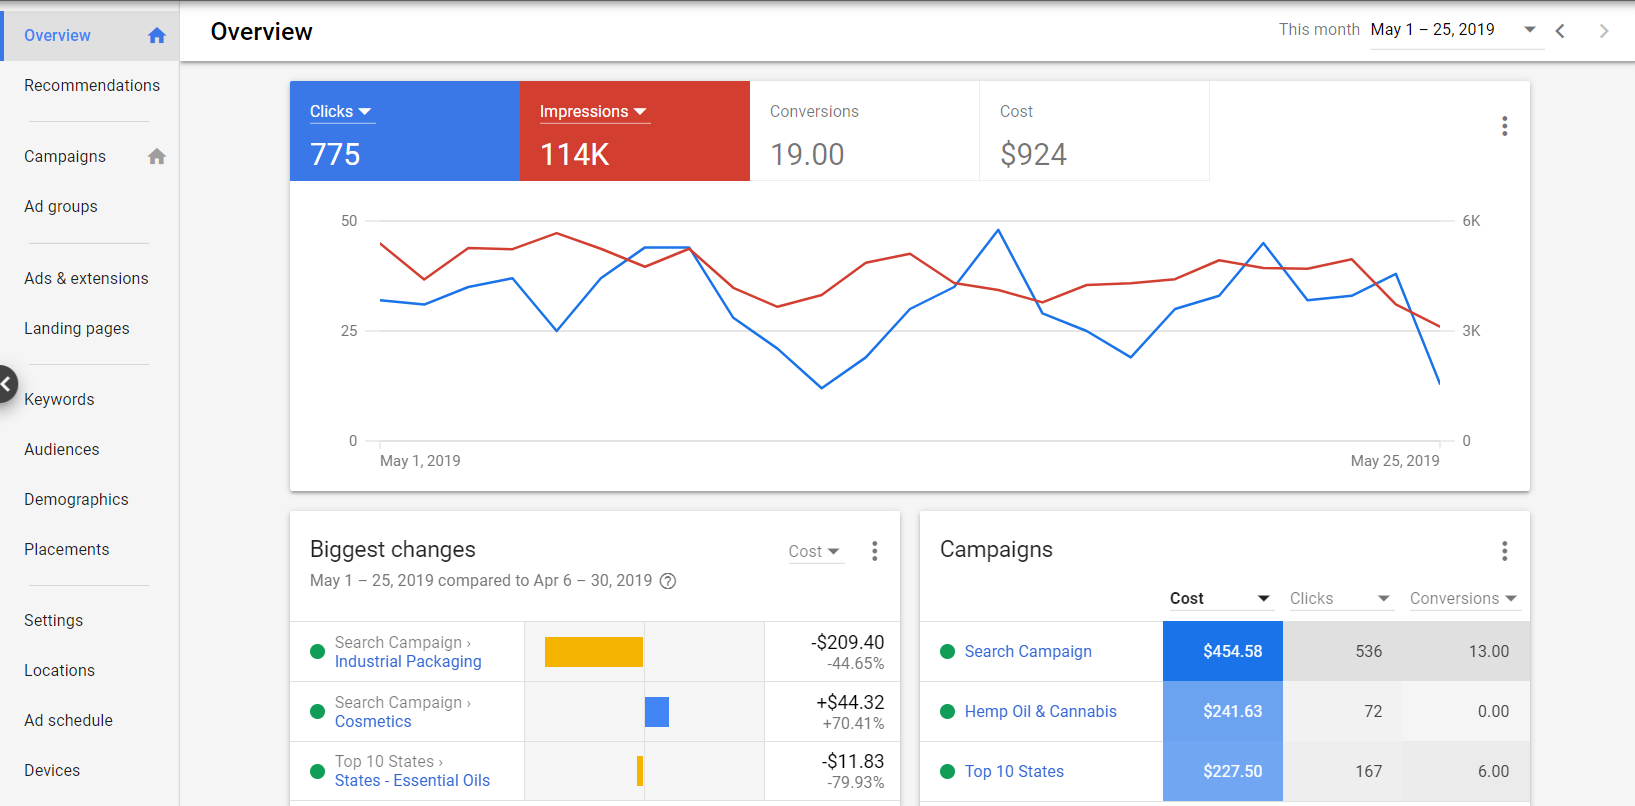Expand the date range picker dropdown
This screenshot has width=1635, height=806.
pyautogui.click(x=1529, y=30)
